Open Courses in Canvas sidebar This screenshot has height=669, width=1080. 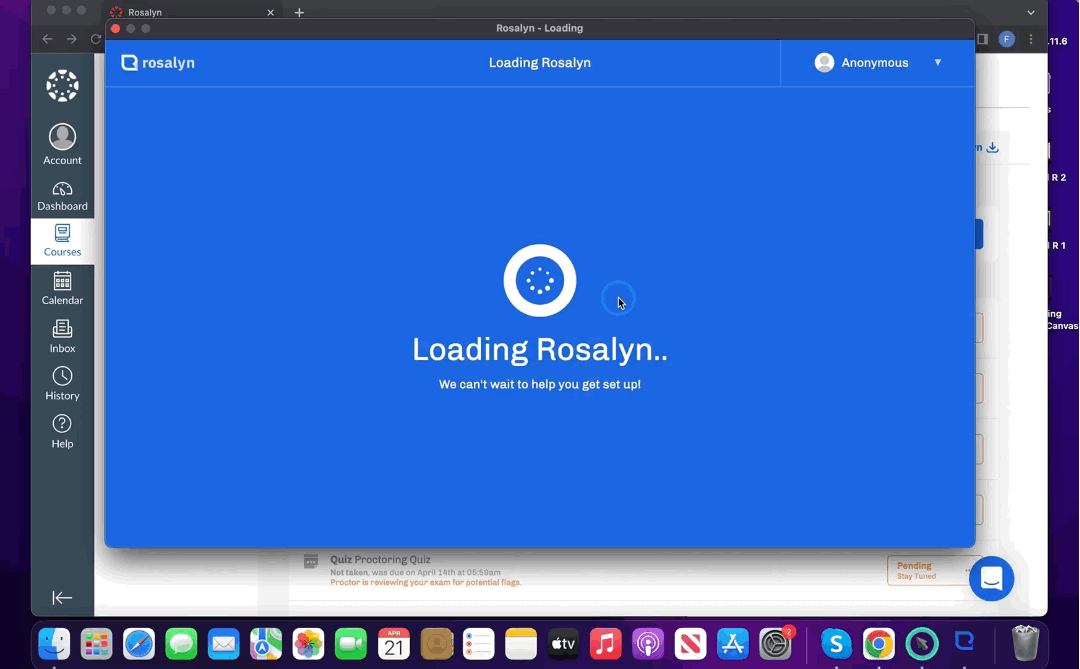[62, 240]
